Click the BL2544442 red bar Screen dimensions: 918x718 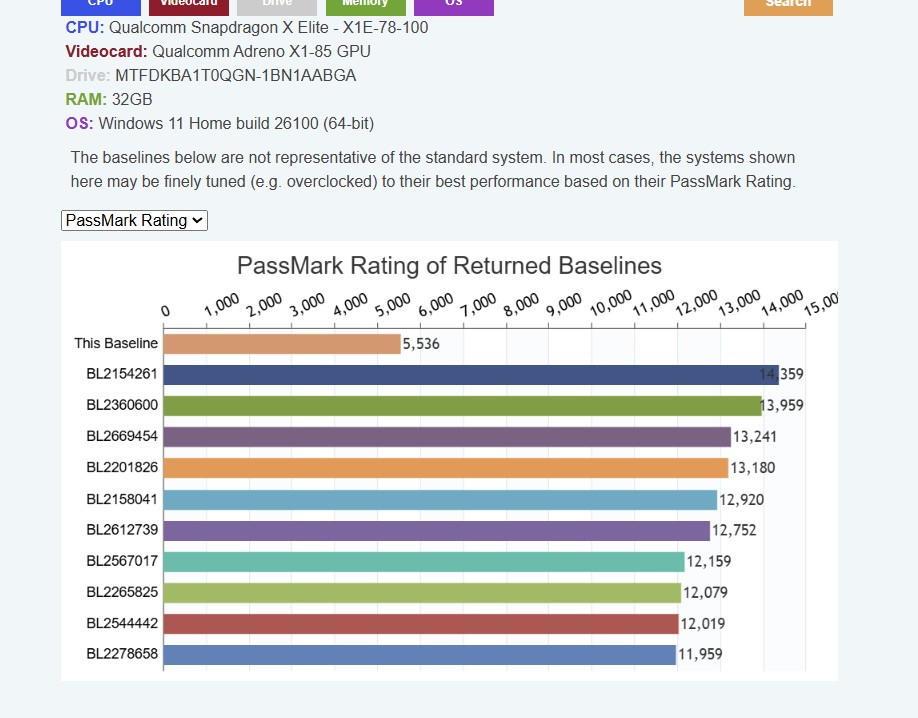421,624
